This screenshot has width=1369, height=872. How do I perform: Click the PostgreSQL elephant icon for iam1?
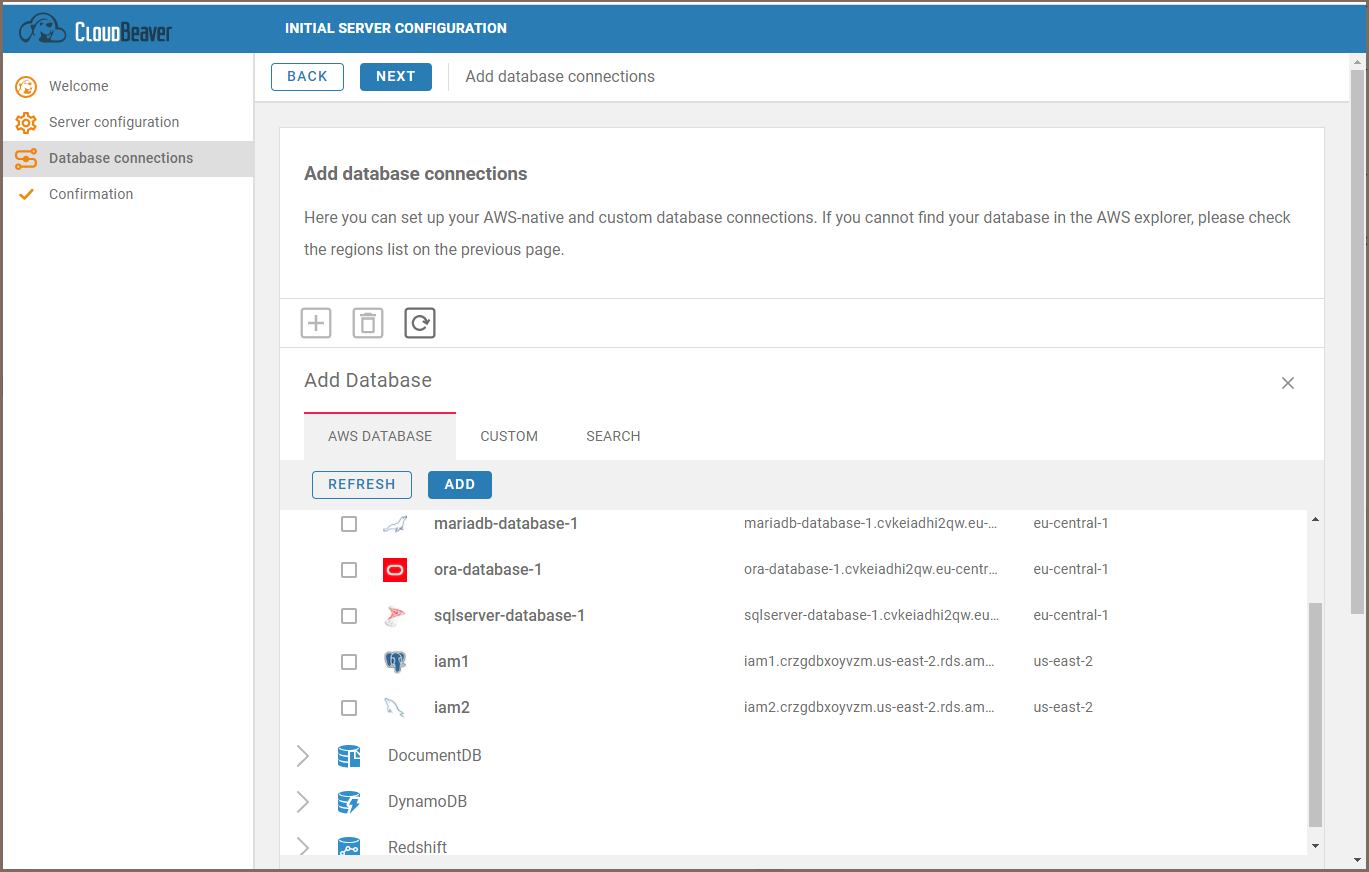click(395, 662)
